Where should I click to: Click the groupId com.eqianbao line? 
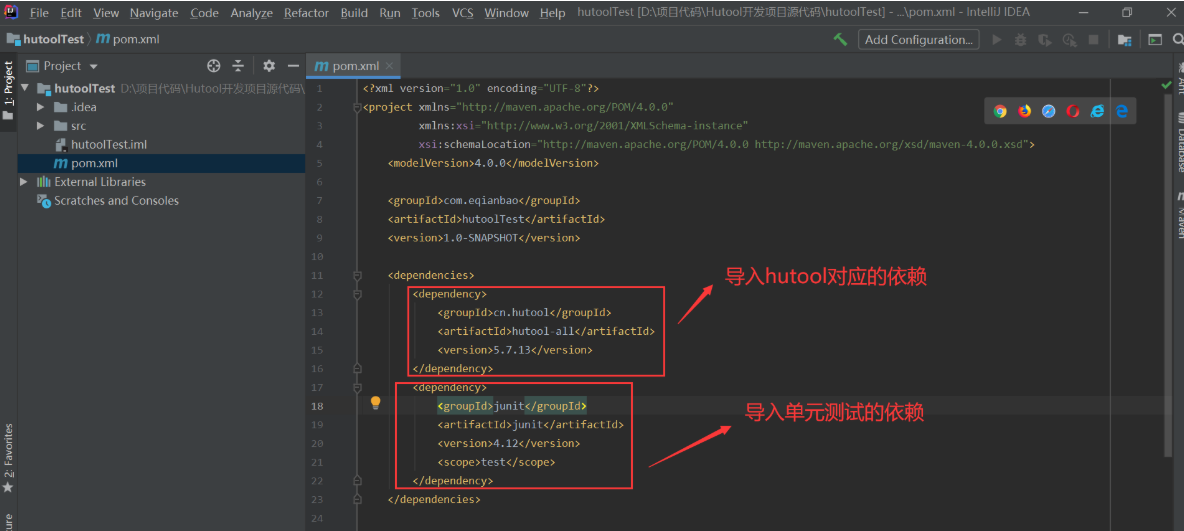coord(484,201)
